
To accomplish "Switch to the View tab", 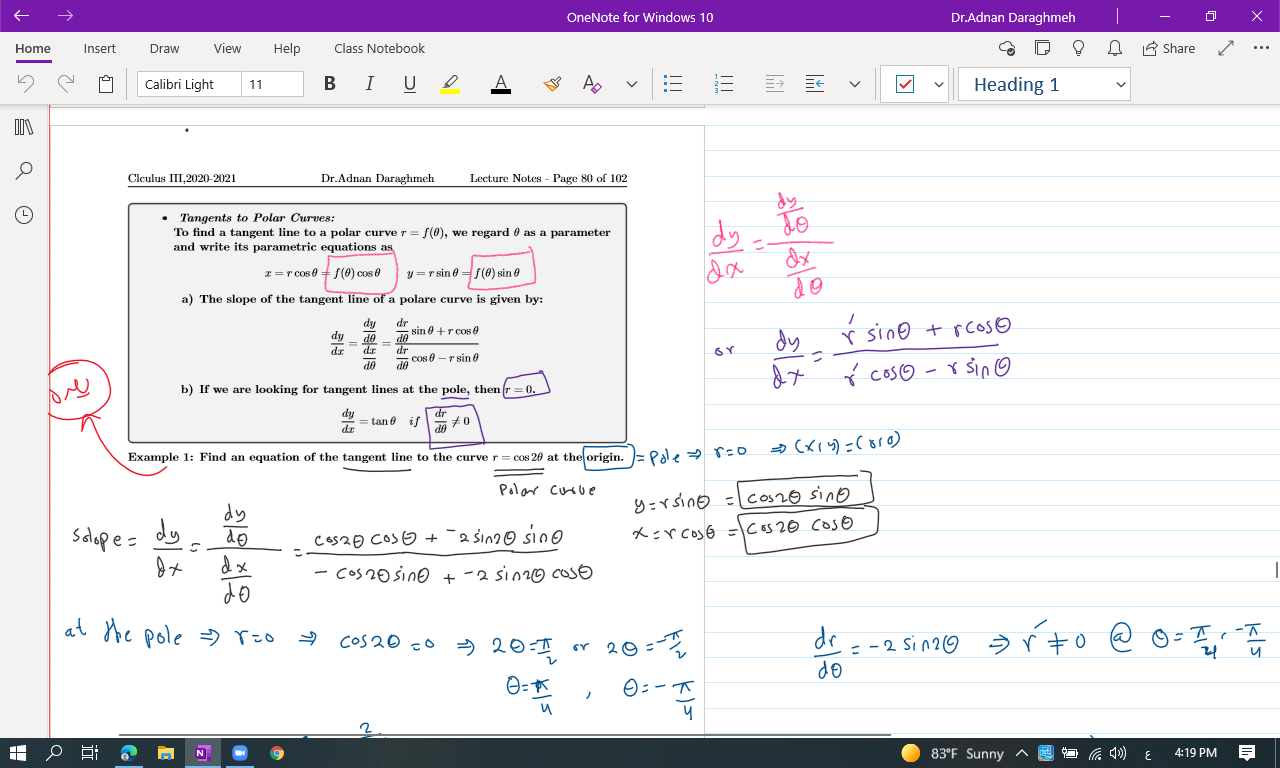I will [227, 48].
